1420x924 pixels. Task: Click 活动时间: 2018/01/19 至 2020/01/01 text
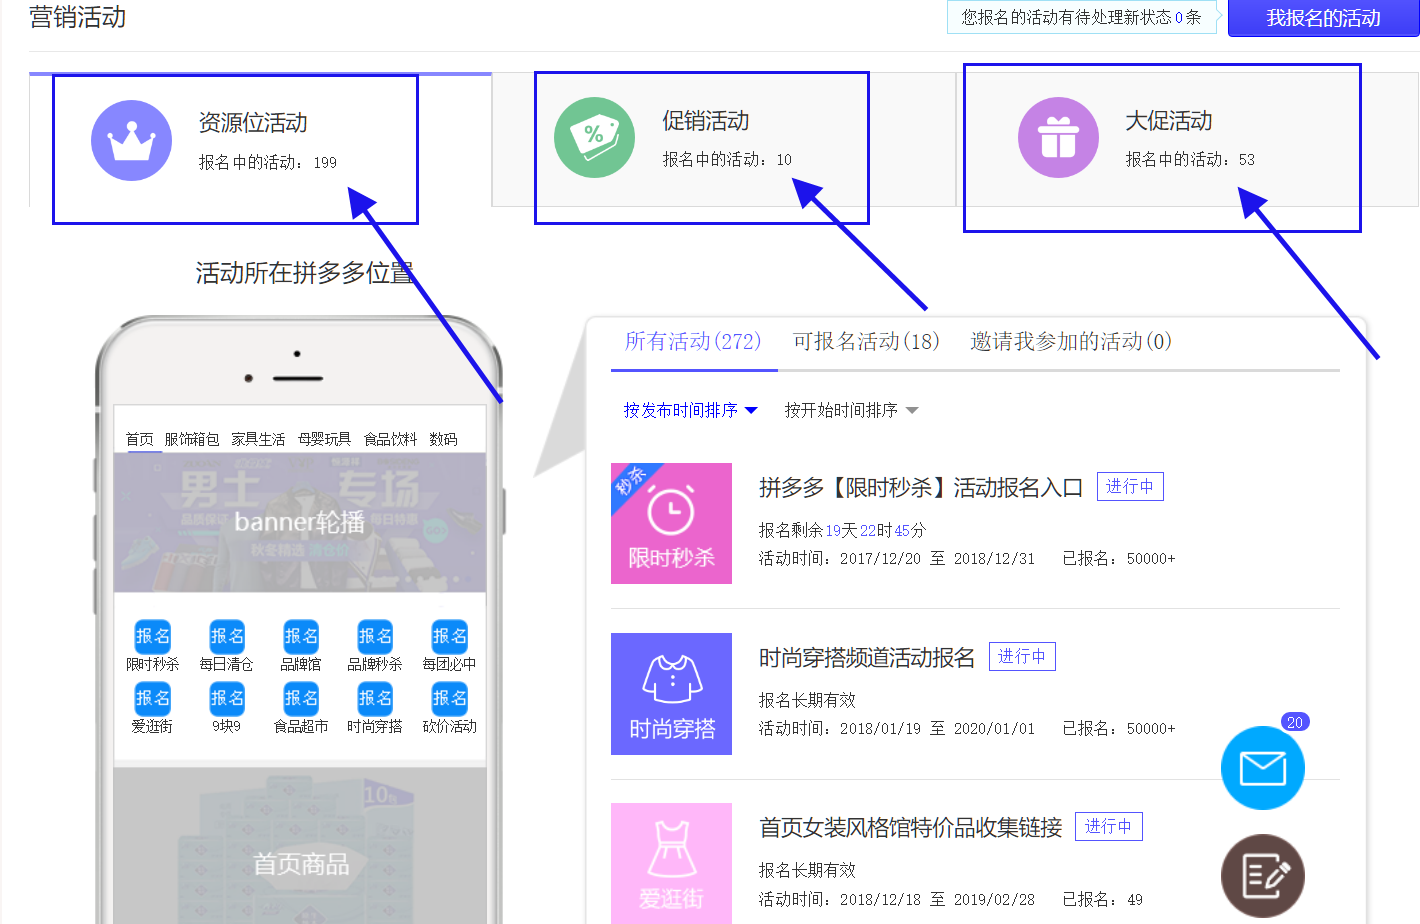[x=897, y=729]
